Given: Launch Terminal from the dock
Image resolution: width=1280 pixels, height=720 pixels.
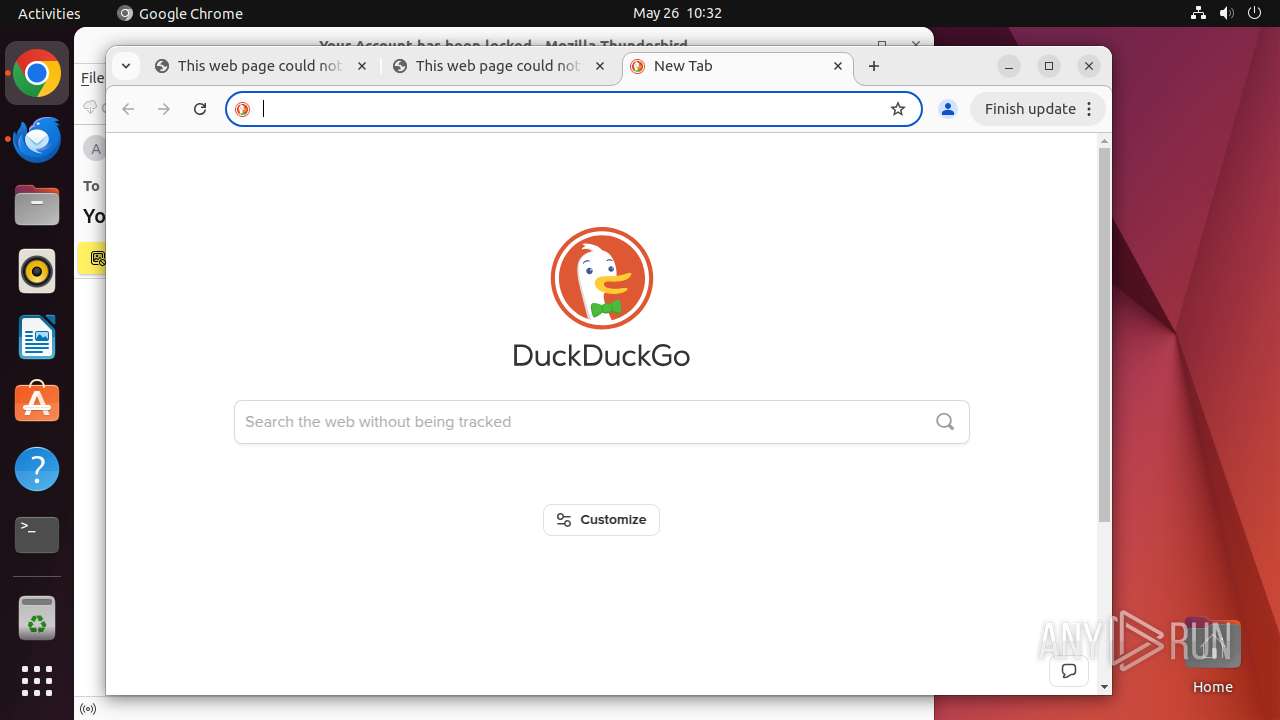Looking at the screenshot, I should [37, 535].
